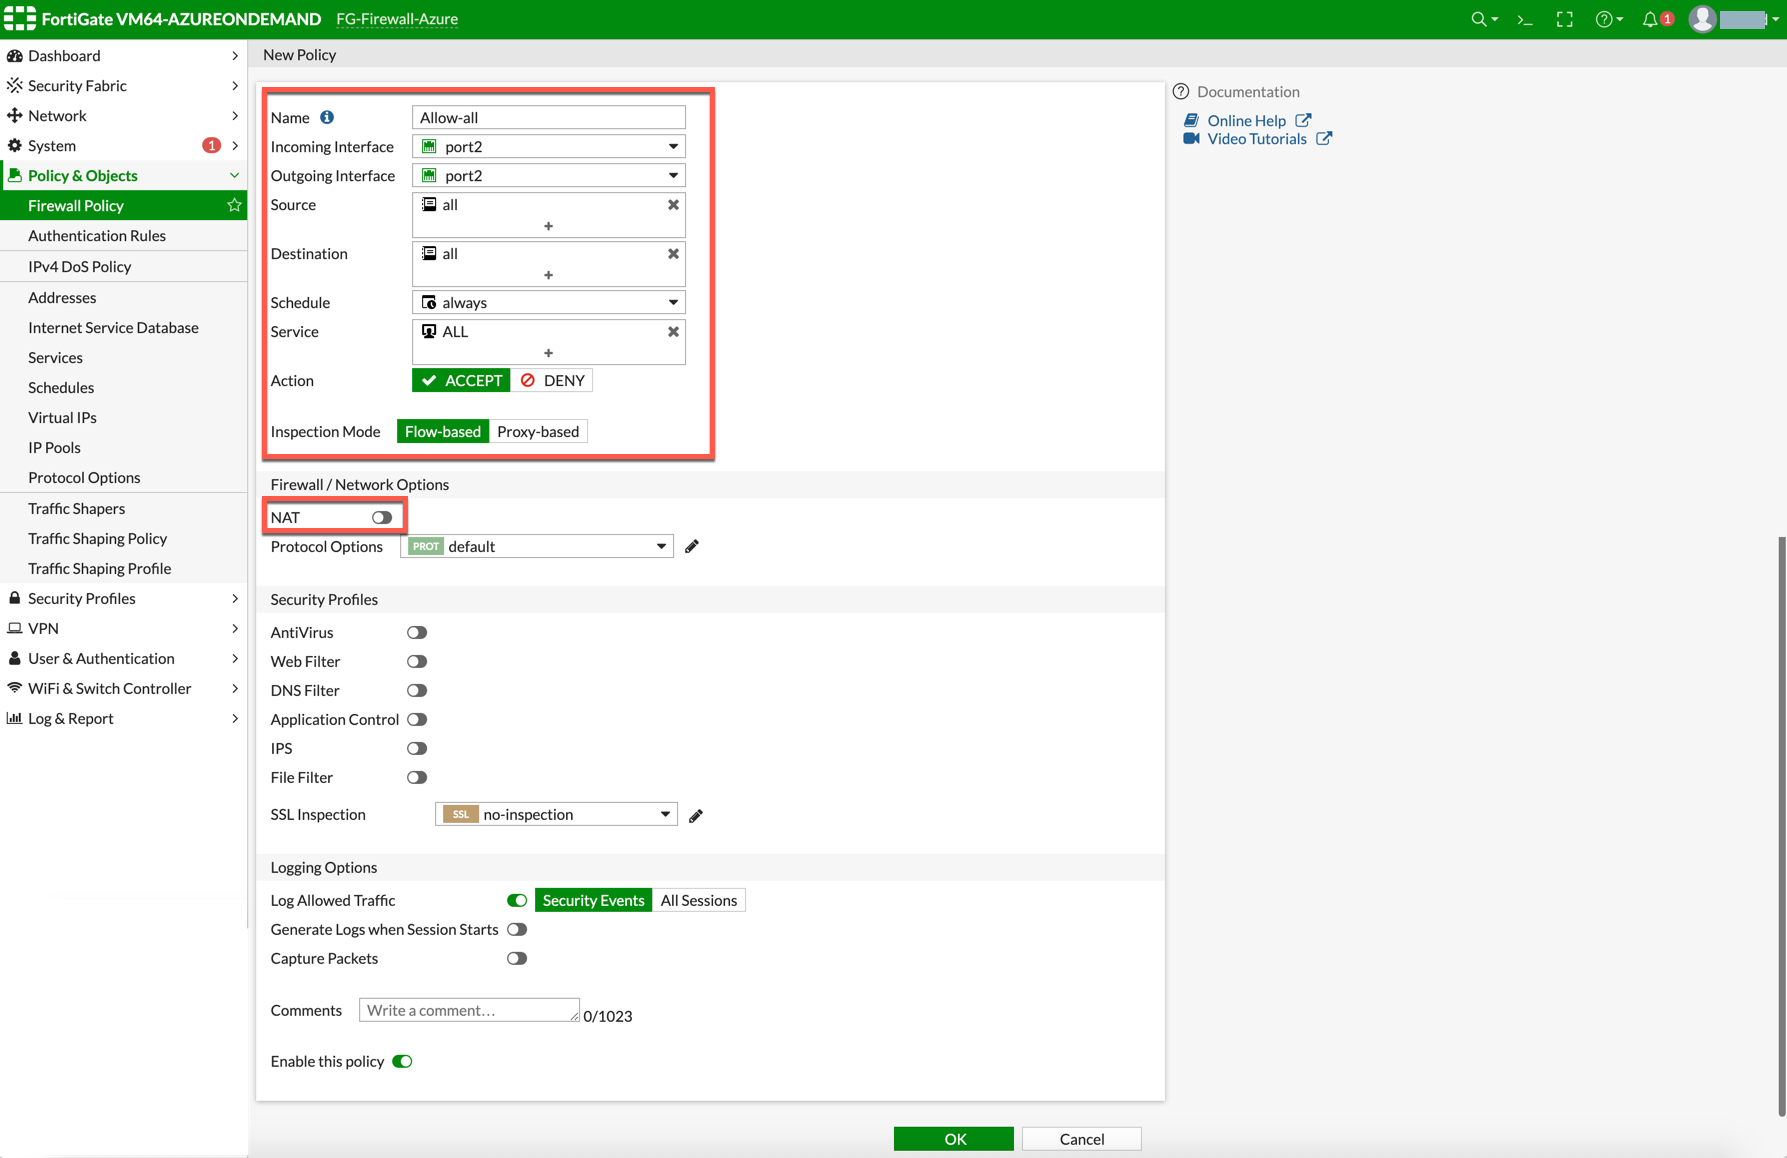Image resolution: width=1787 pixels, height=1158 pixels.
Task: Click the search magnifier icon in header
Action: point(1478,19)
